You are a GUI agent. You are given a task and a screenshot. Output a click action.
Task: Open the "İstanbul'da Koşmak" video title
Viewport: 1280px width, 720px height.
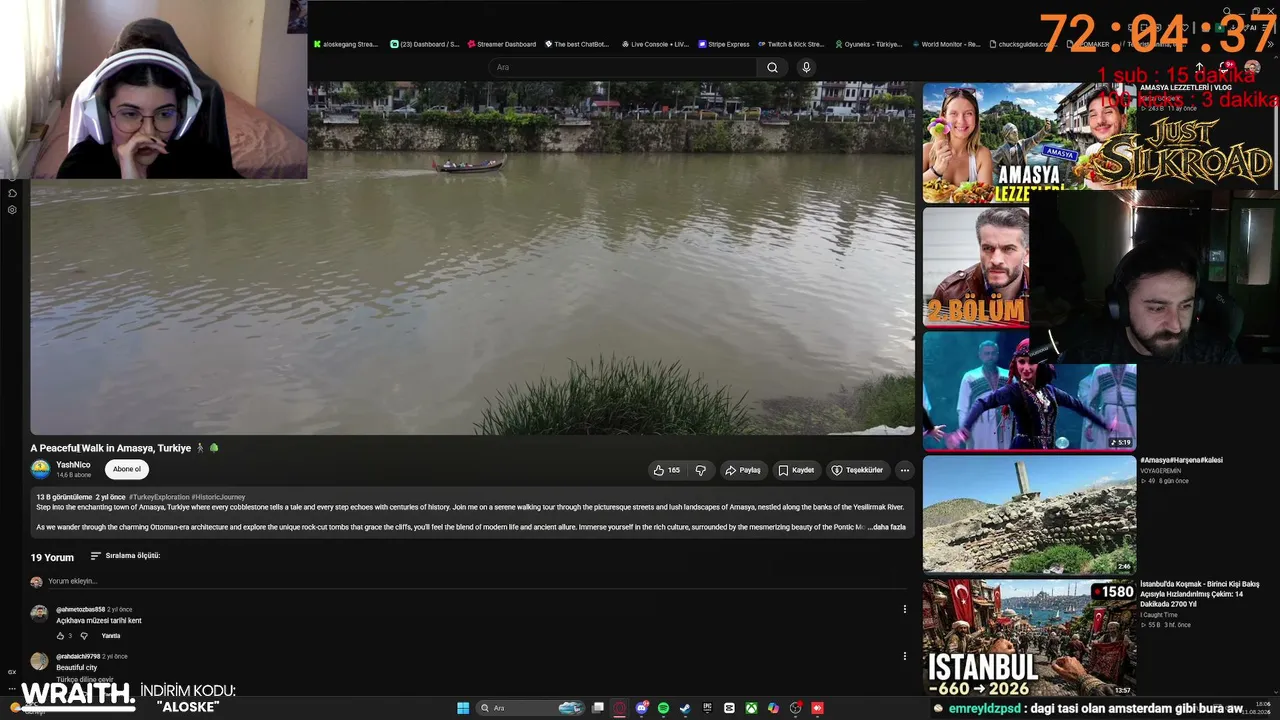click(x=1200, y=594)
